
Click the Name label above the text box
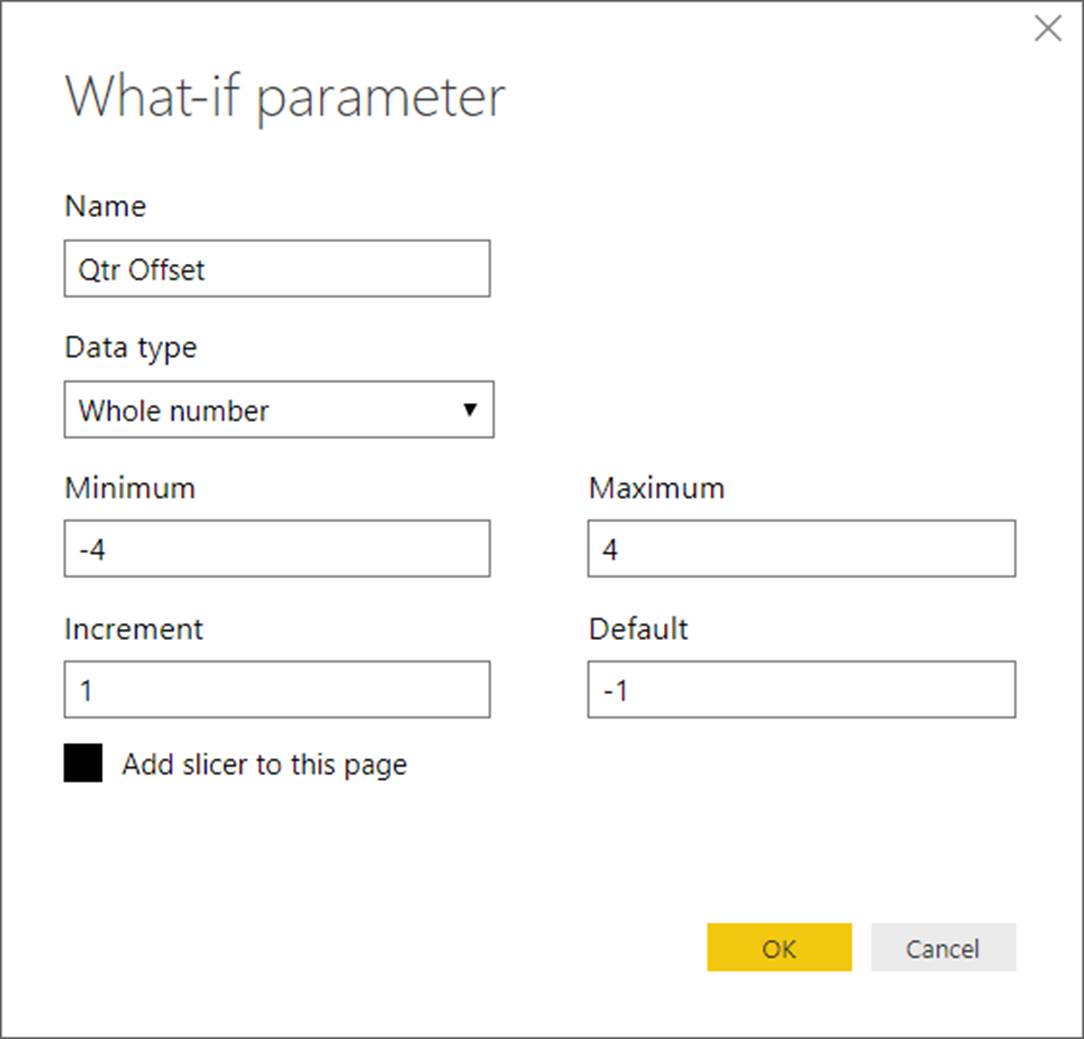[x=105, y=206]
